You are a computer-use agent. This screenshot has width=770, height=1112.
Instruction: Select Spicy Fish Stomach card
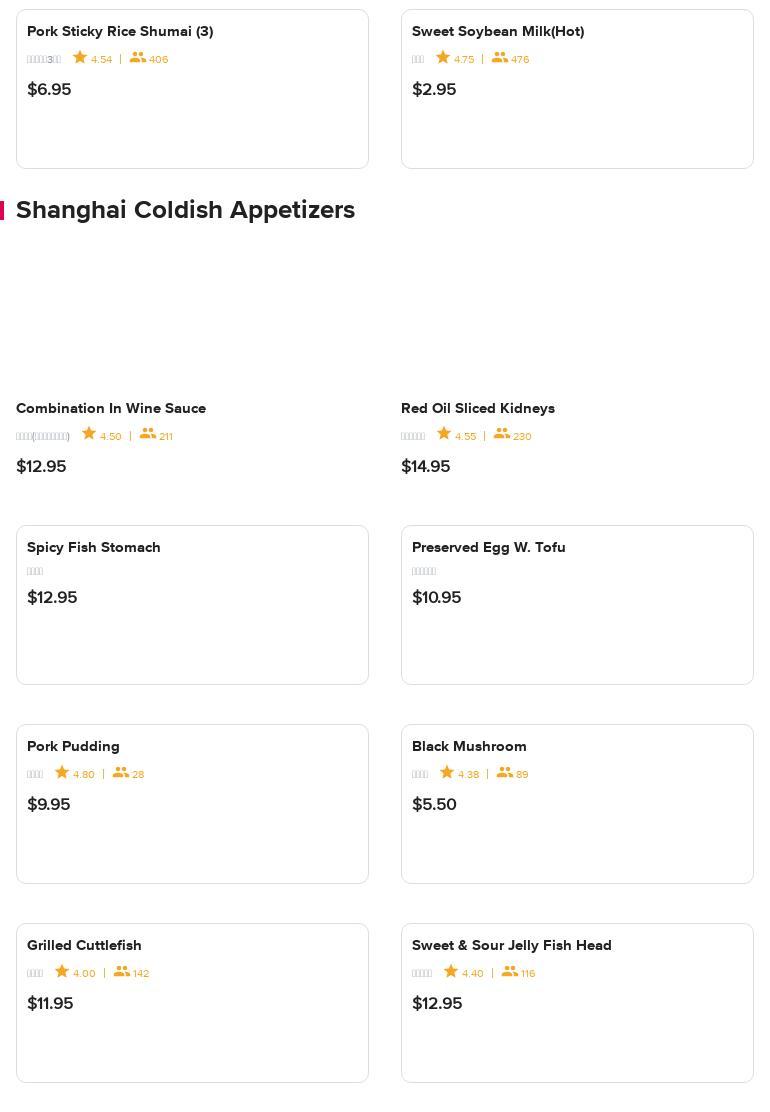click(x=192, y=604)
